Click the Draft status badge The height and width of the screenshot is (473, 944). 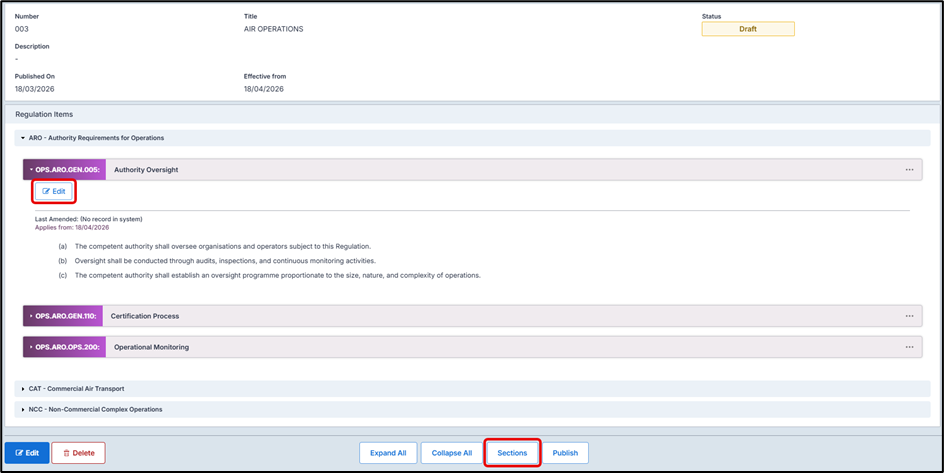tap(747, 29)
